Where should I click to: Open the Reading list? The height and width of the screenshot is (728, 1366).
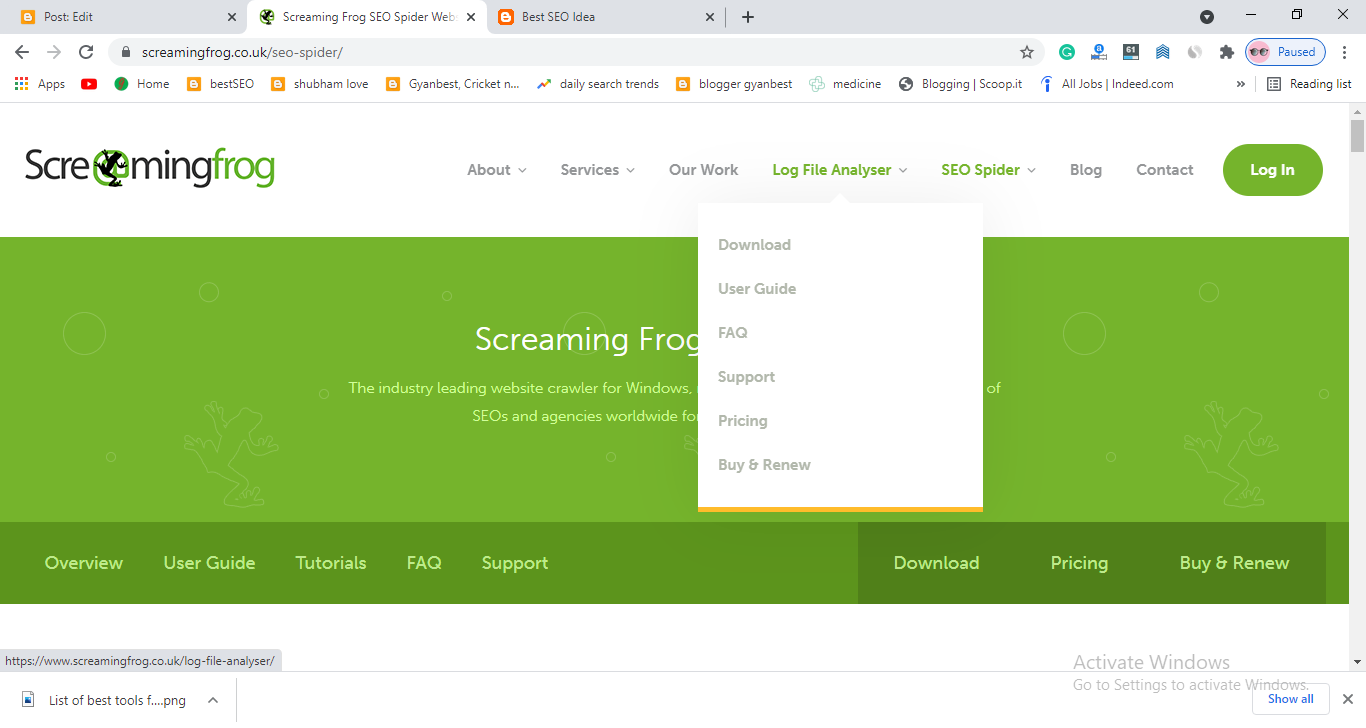click(x=1309, y=84)
